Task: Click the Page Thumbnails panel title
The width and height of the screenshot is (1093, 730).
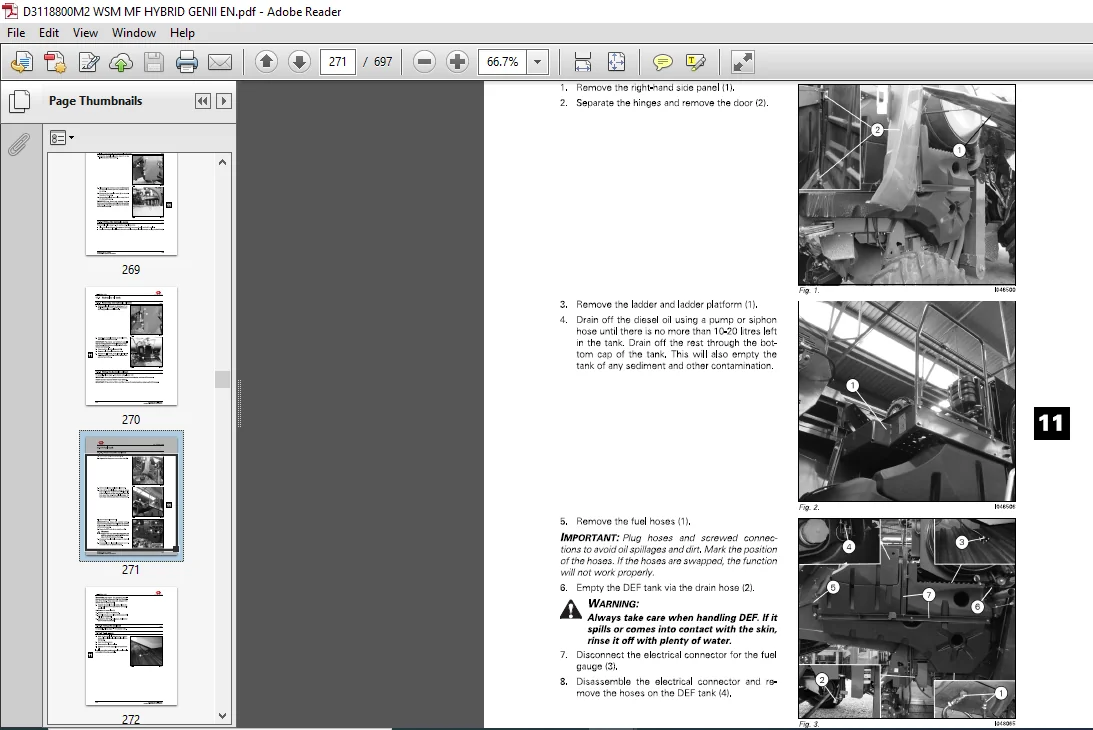Action: pos(95,101)
